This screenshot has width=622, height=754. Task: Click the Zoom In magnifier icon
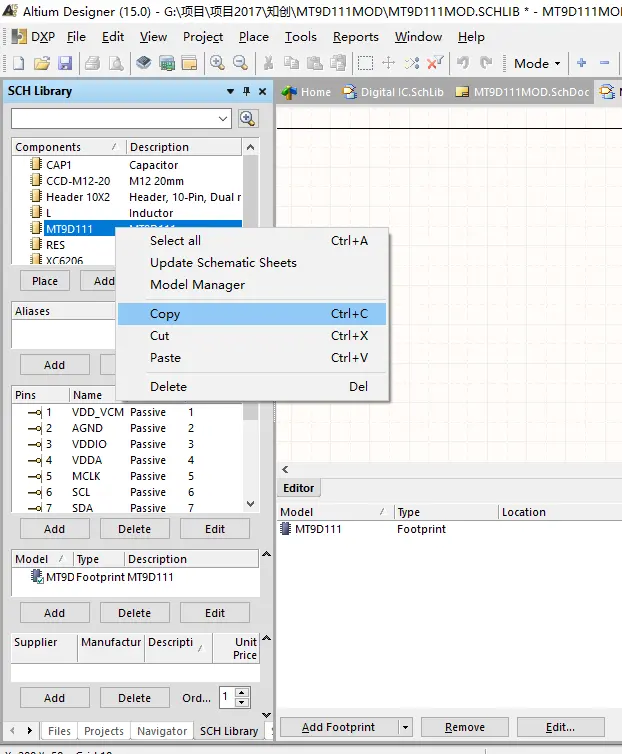217,63
